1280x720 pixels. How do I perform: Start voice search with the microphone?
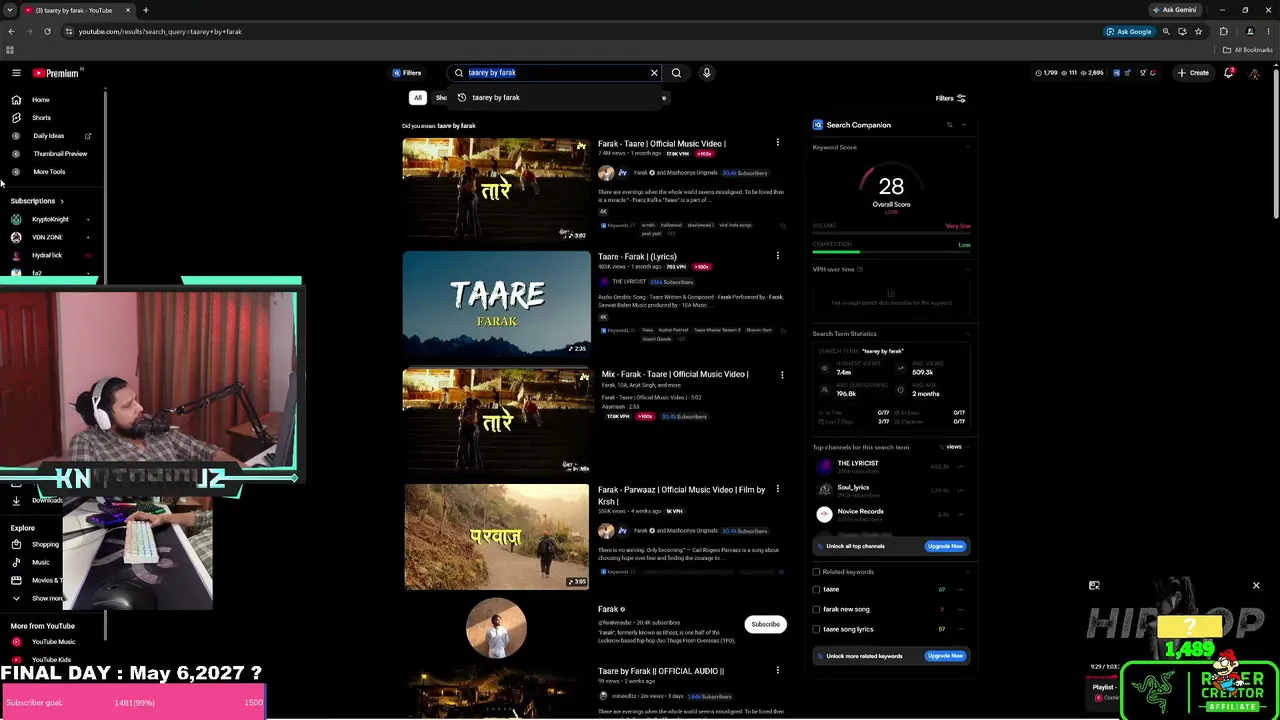[706, 73]
